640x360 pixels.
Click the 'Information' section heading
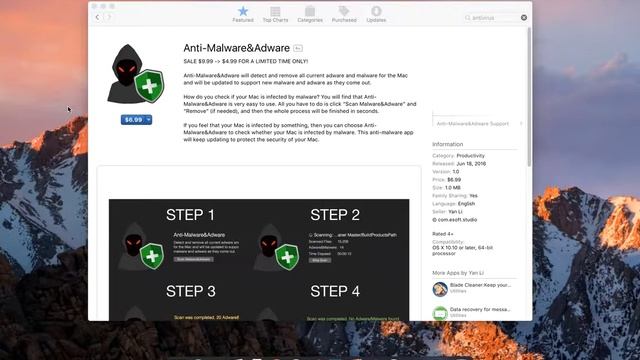(448, 144)
